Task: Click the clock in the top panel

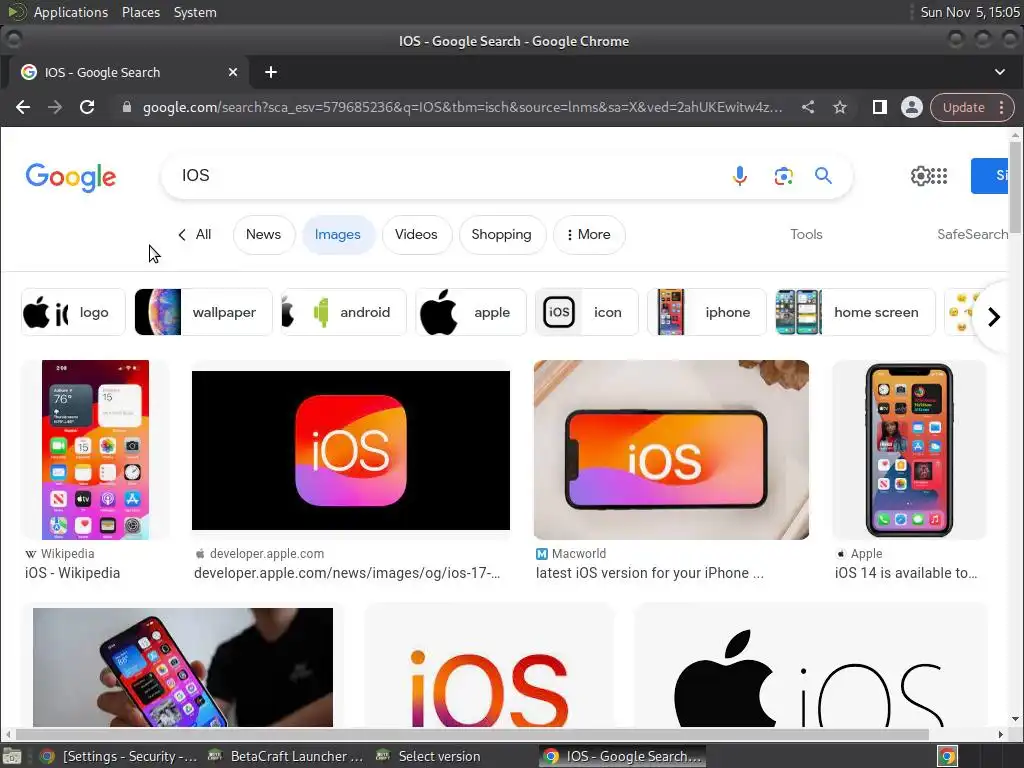Action: pyautogui.click(x=969, y=12)
